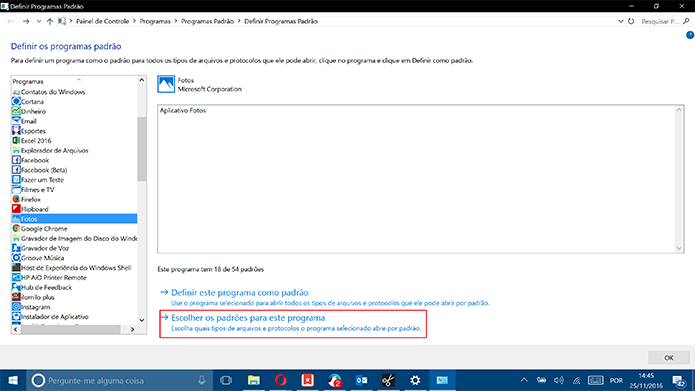Screen dimensions: 695x391
Task: Click the Esportes app icon
Action: [16, 131]
